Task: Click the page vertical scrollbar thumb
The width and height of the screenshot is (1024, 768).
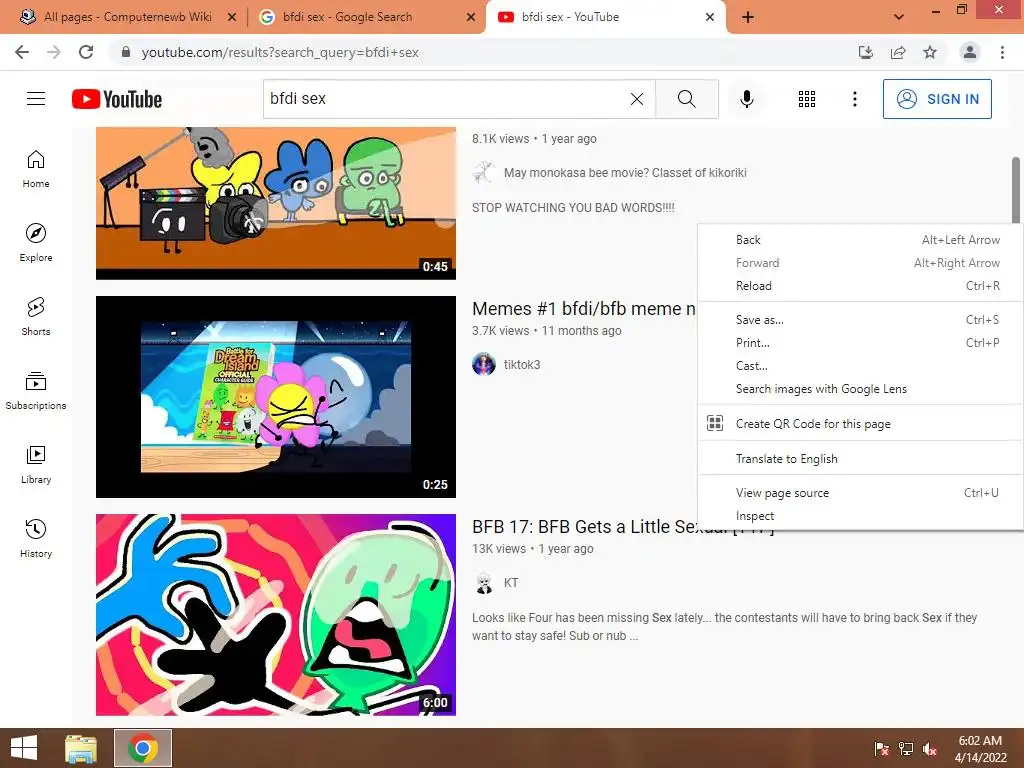Action: (x=1016, y=189)
